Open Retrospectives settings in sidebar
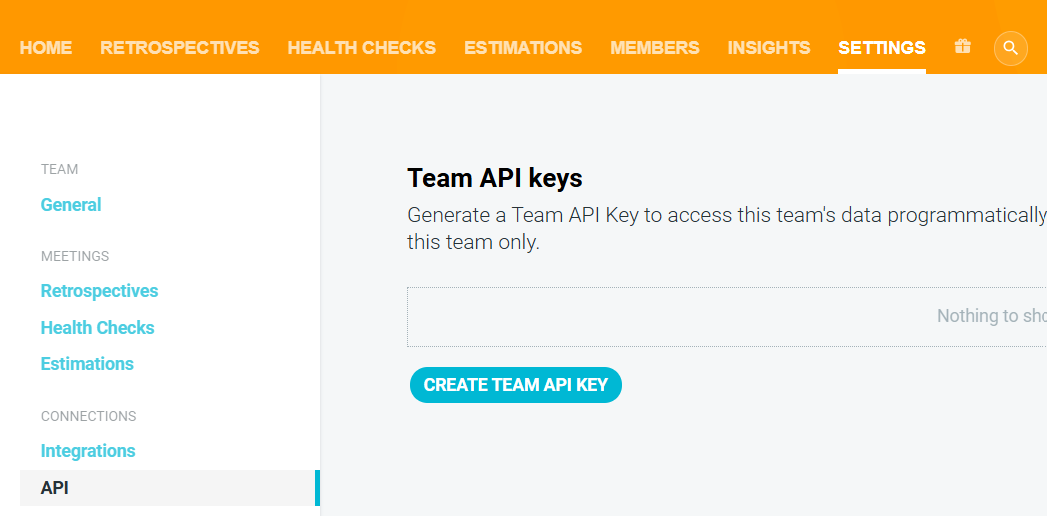Image resolution: width=1047 pixels, height=516 pixels. pyautogui.click(x=99, y=291)
